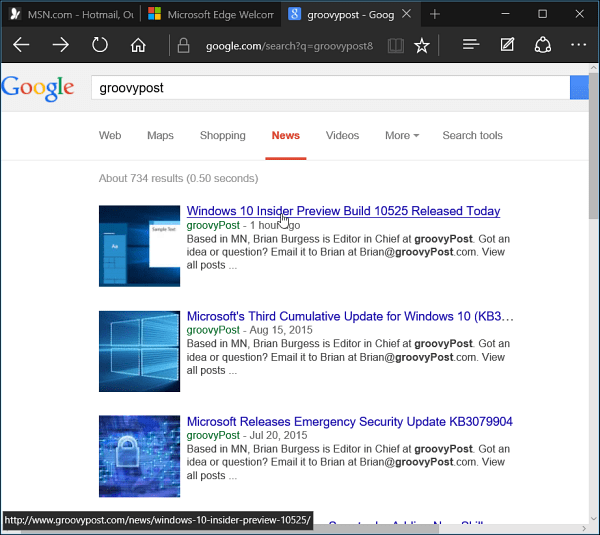Make a Web Note with pencil icon
This screenshot has width=600, height=535.
[507, 45]
